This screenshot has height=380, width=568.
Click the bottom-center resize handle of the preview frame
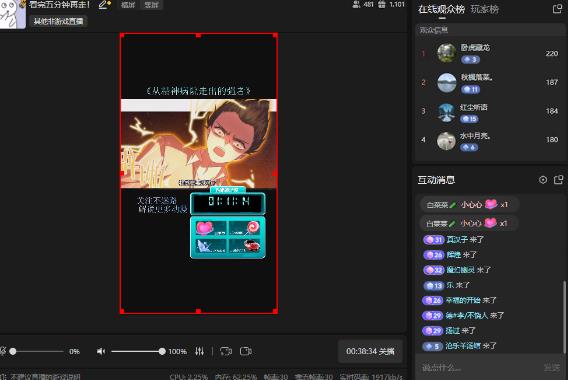pos(198,311)
